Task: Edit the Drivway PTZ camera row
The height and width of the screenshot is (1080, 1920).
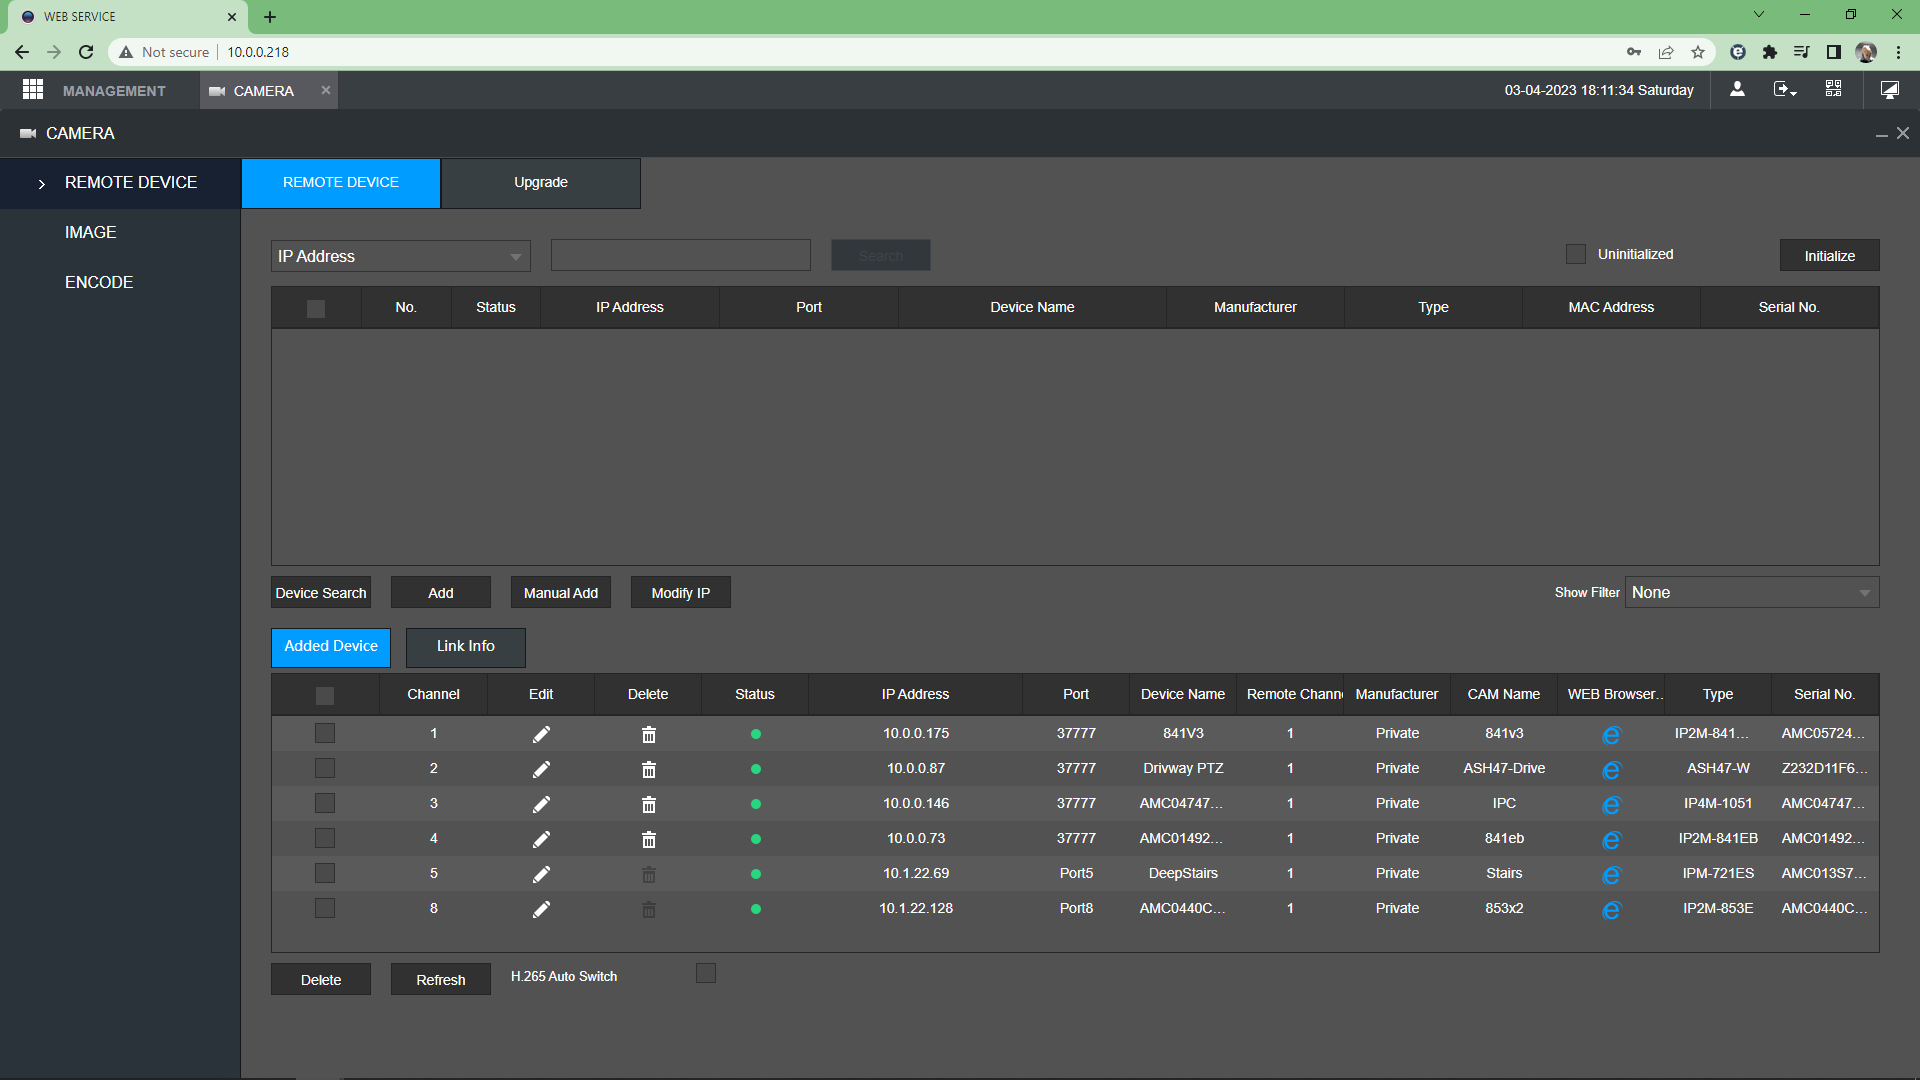Action: (x=541, y=769)
